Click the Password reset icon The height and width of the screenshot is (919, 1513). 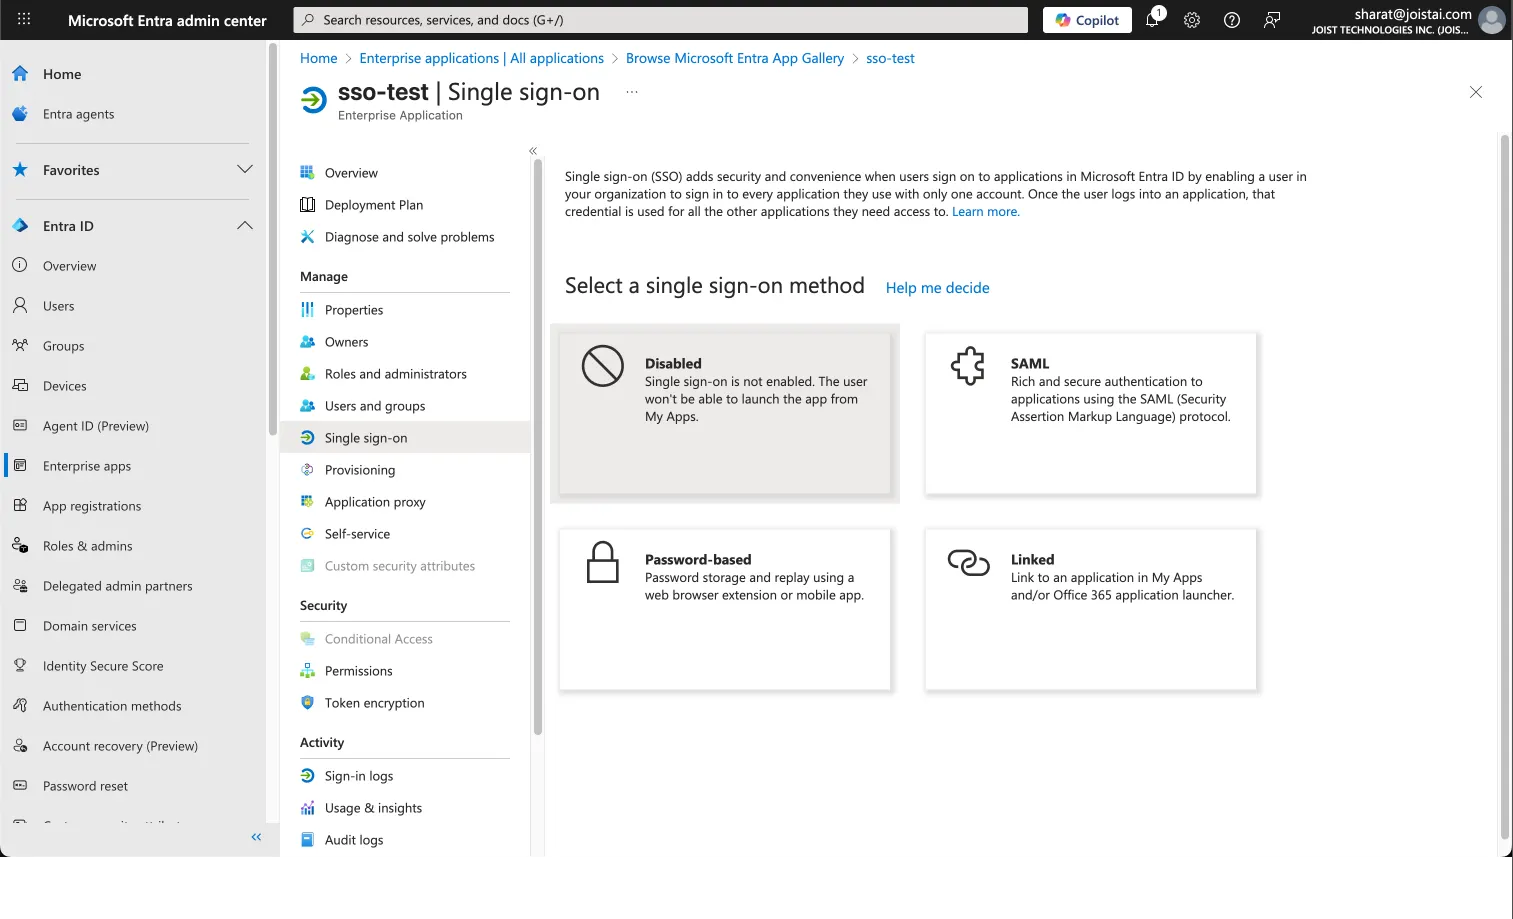click(x=20, y=786)
